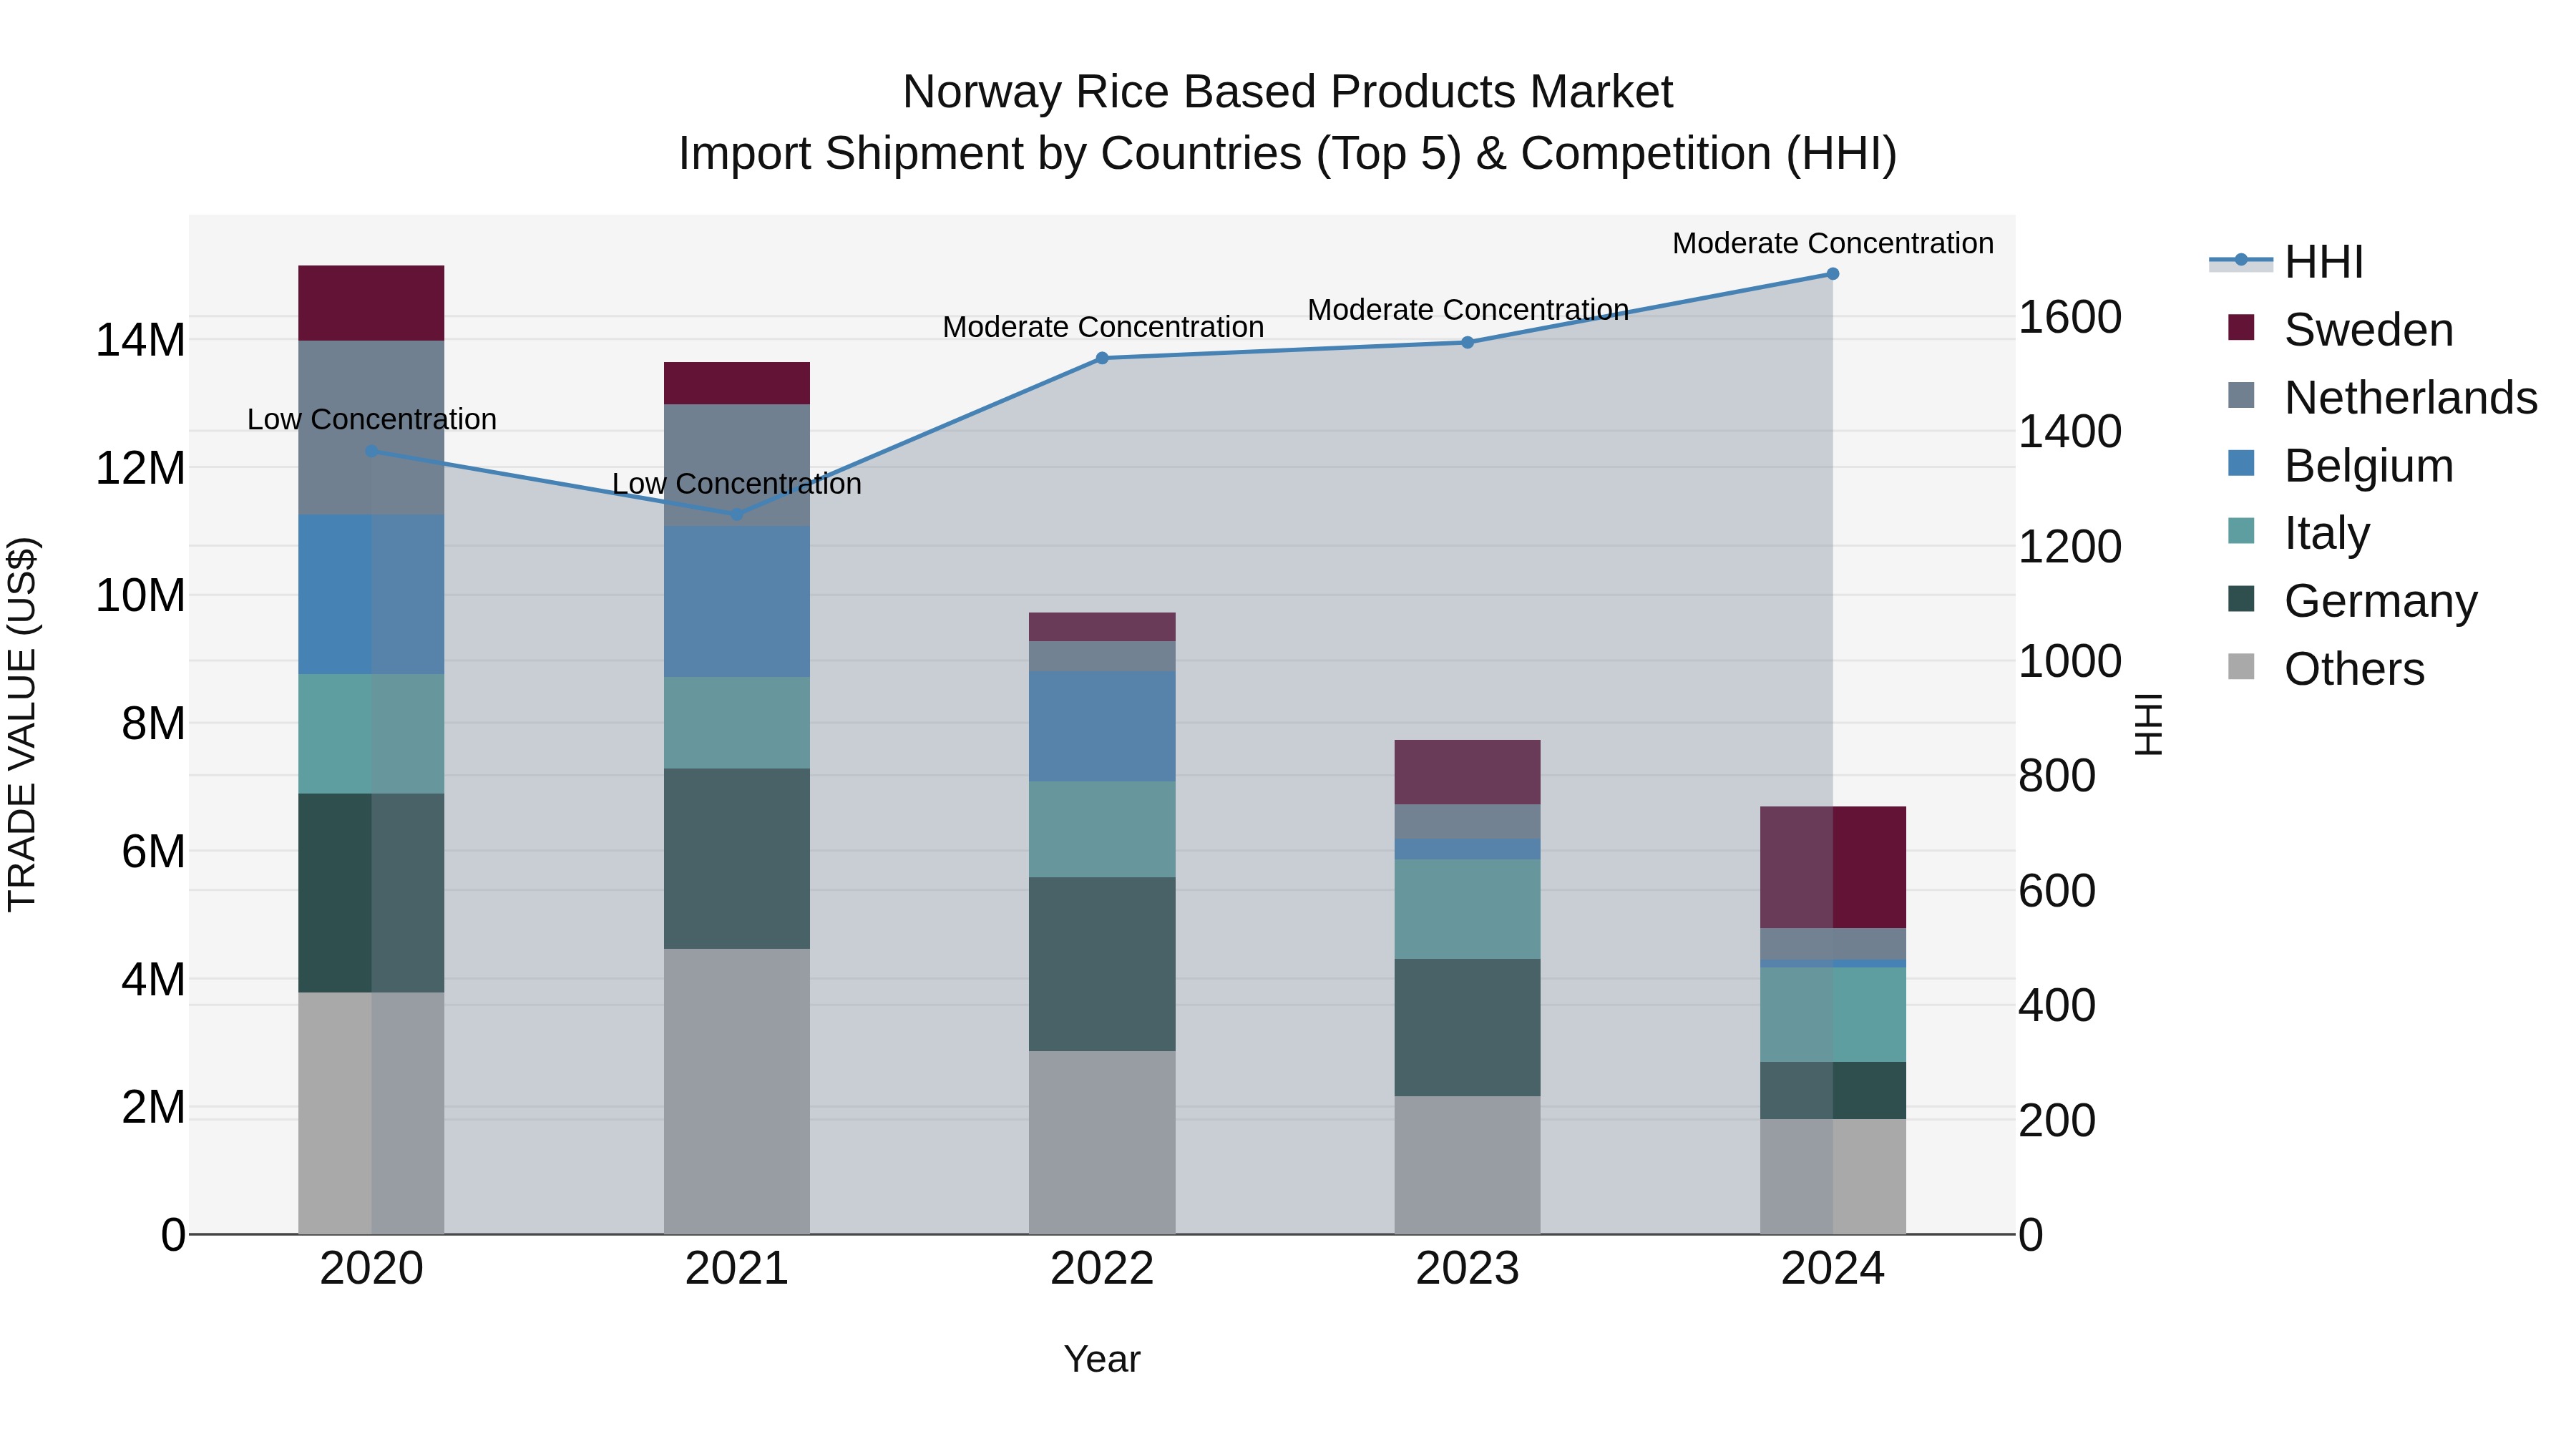The height and width of the screenshot is (1449, 2576).
Task: Click the 2022 HHI data point
Action: [x=1102, y=358]
